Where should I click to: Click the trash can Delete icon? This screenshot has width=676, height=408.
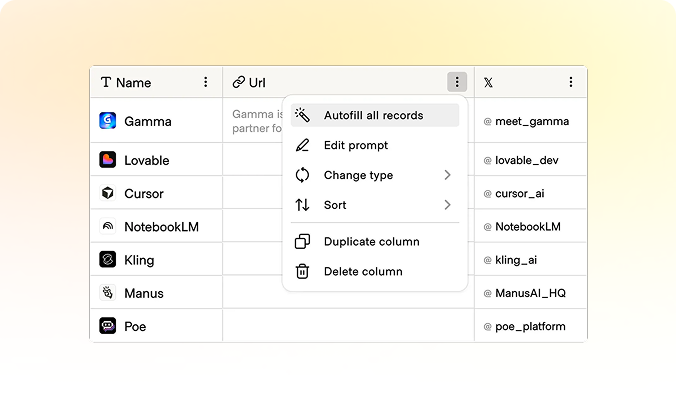pos(302,271)
